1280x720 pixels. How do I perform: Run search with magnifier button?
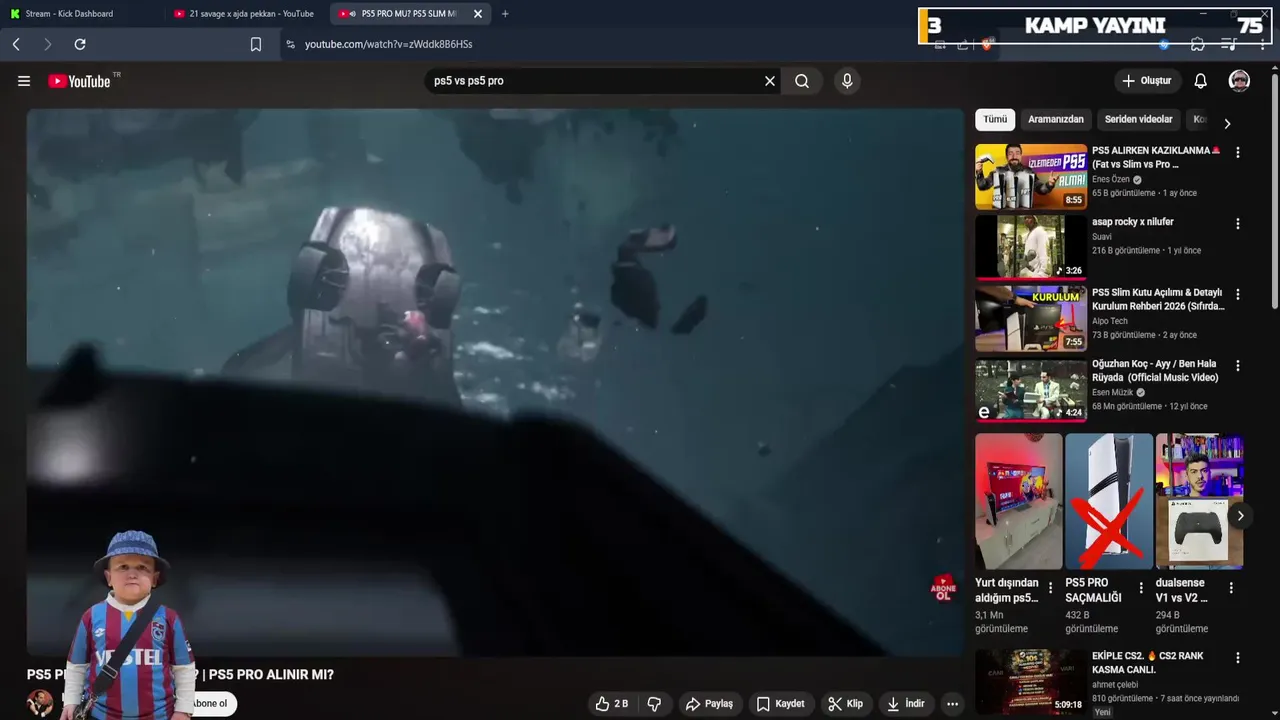(802, 81)
